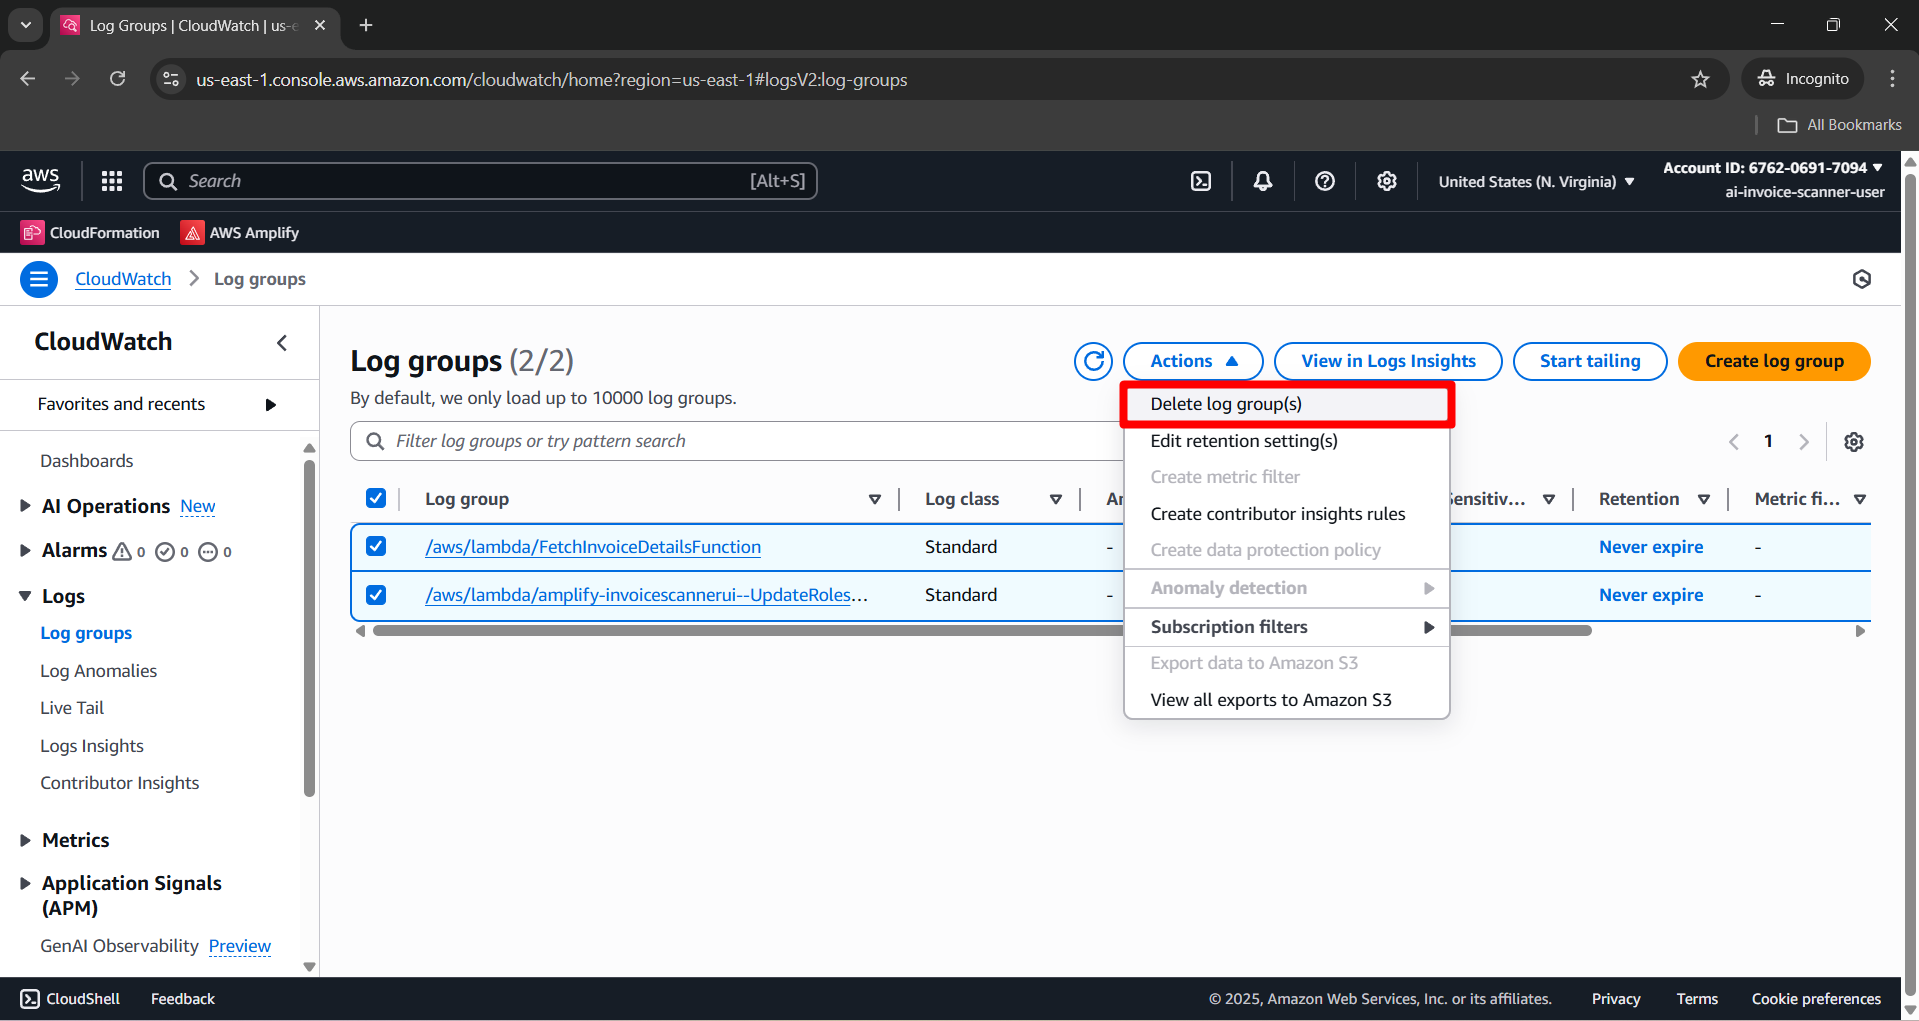Screen dimensions: 1919x1021
Task: Uncheck the select-all log groups checkbox
Action: (x=376, y=497)
